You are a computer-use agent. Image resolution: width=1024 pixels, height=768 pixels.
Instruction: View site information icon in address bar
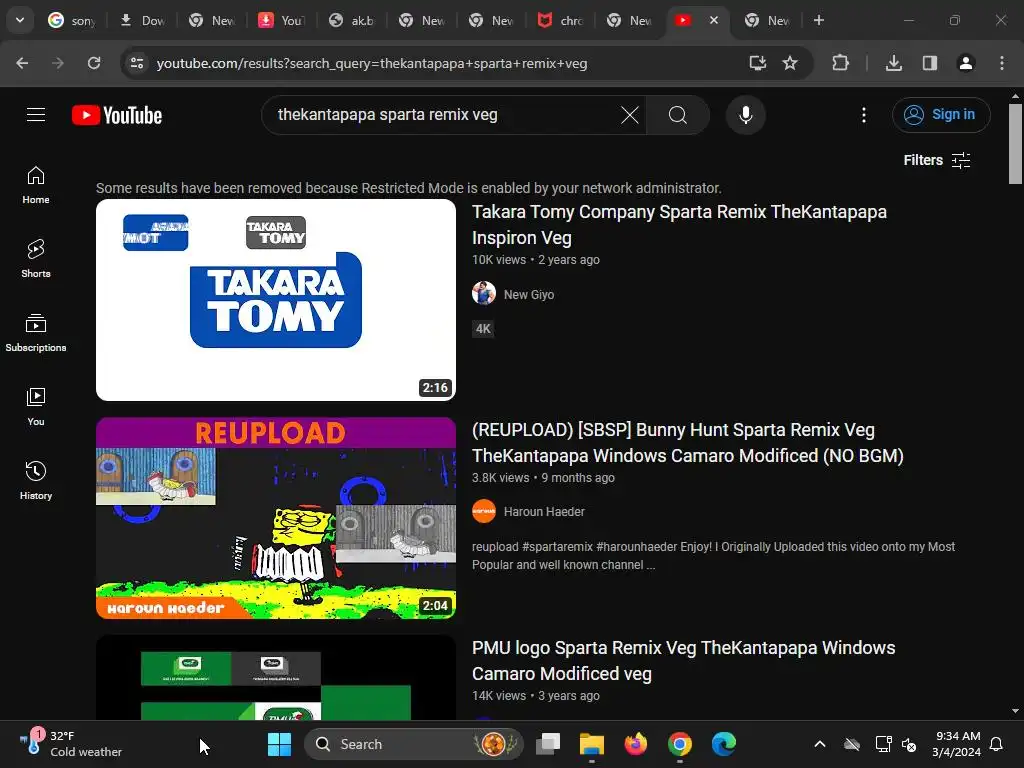137,63
